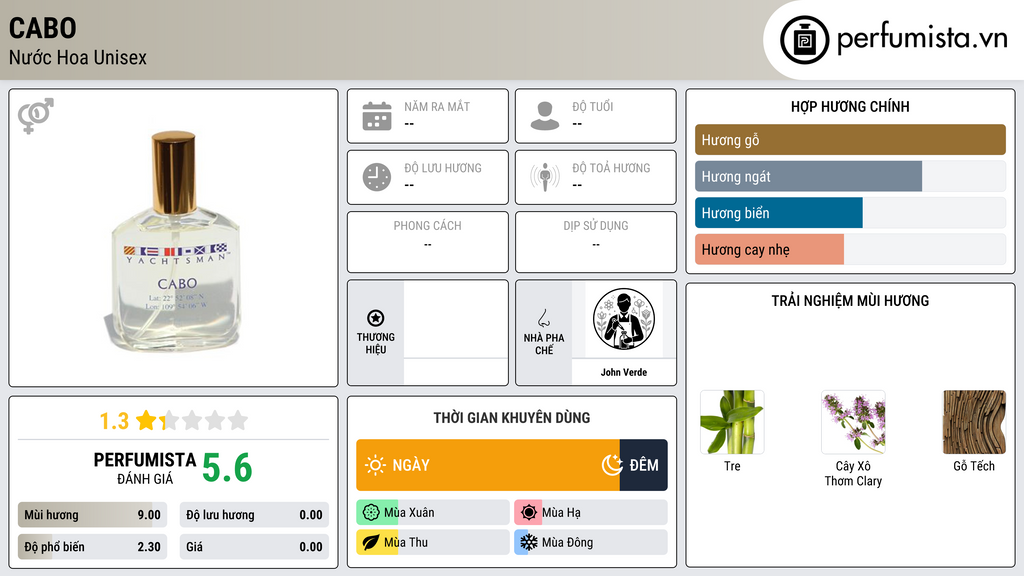Click the Mùa Thu season label
1024x576 pixels.
(406, 542)
